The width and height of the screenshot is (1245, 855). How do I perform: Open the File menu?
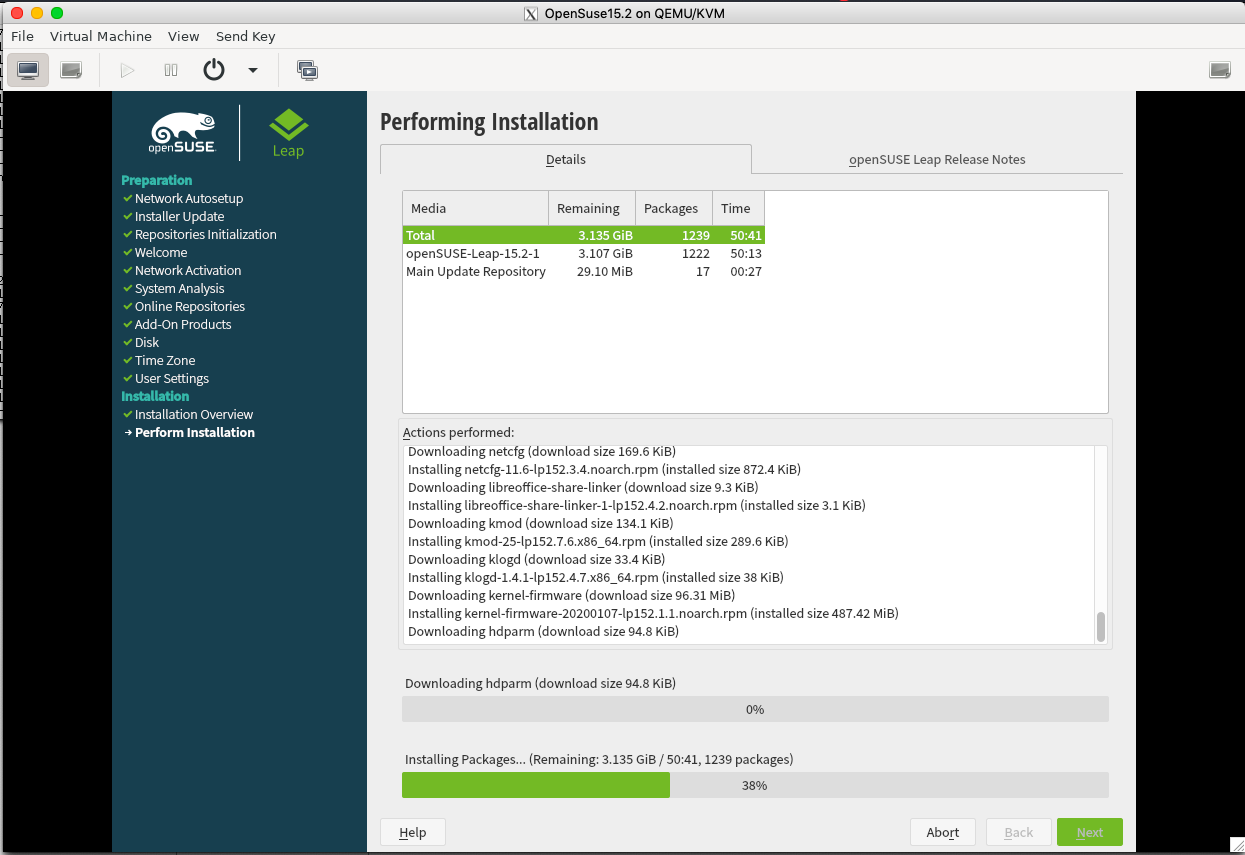point(22,36)
